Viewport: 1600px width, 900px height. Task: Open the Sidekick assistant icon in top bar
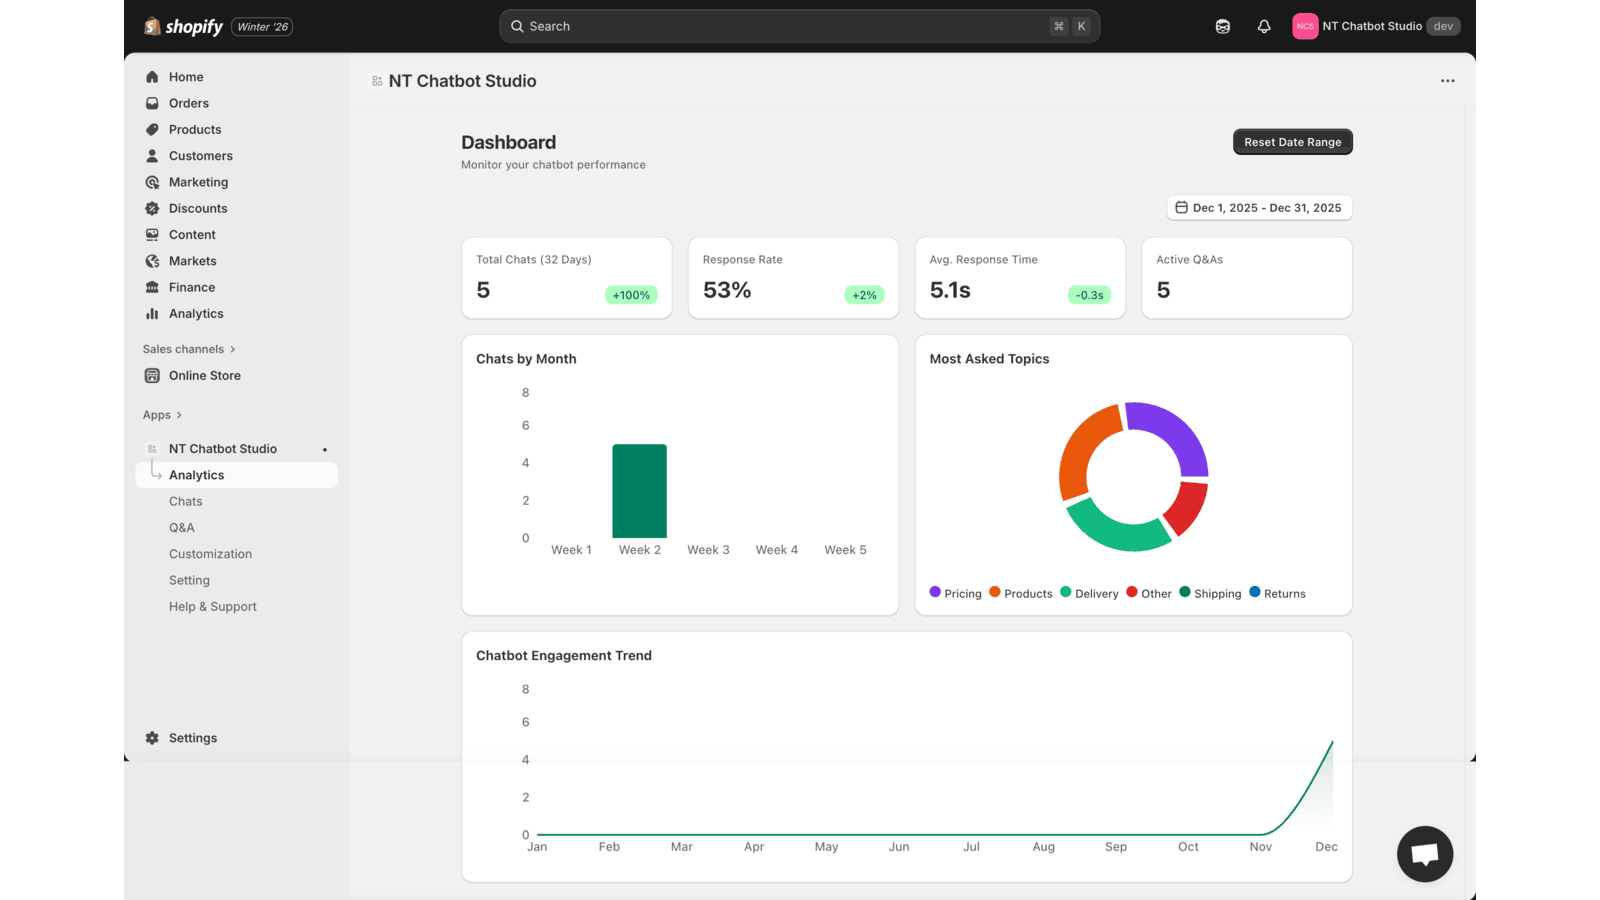1222,27
